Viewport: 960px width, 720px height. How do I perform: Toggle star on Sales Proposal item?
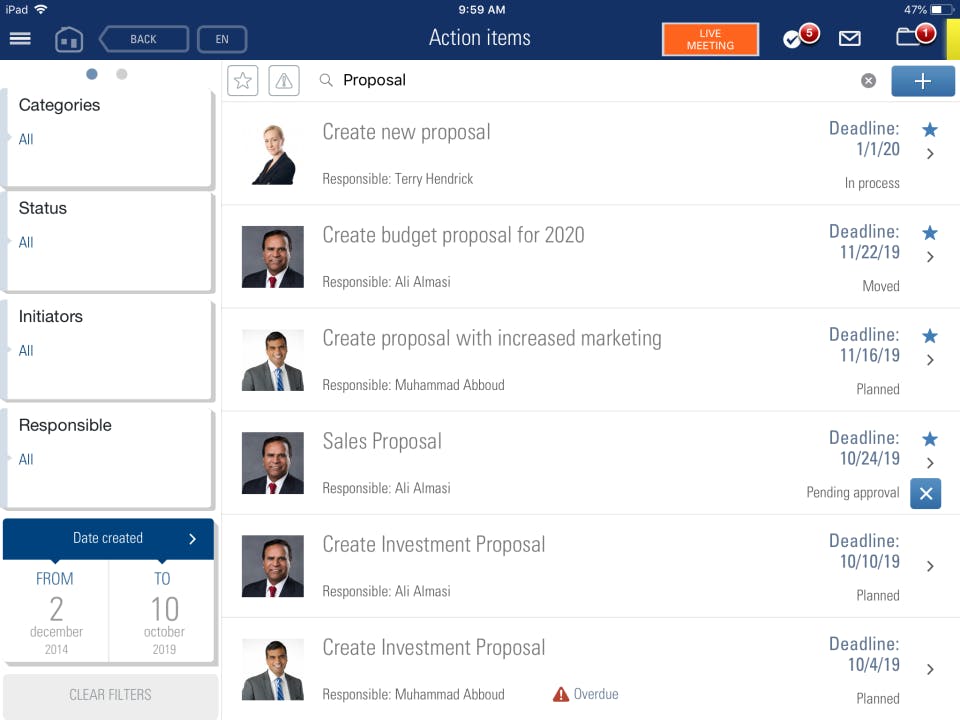[x=930, y=439]
